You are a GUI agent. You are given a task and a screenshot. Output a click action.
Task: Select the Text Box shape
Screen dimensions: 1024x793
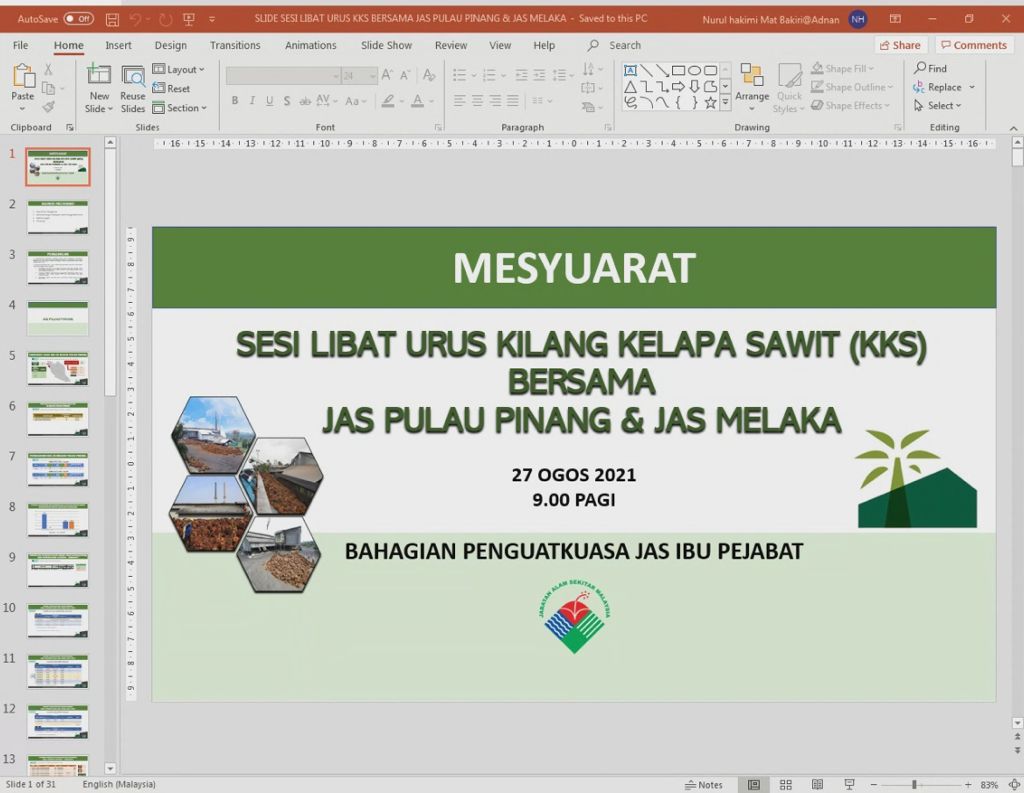pos(630,71)
